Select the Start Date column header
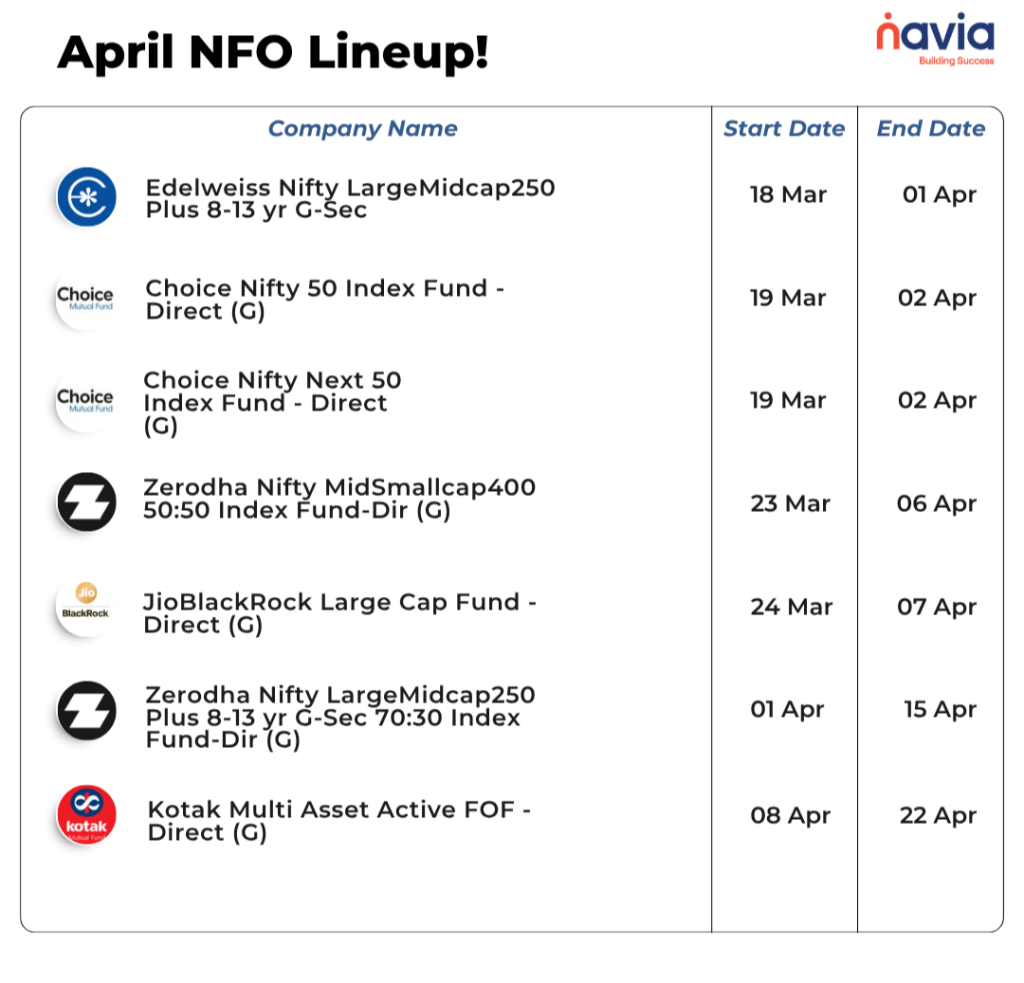 point(784,129)
